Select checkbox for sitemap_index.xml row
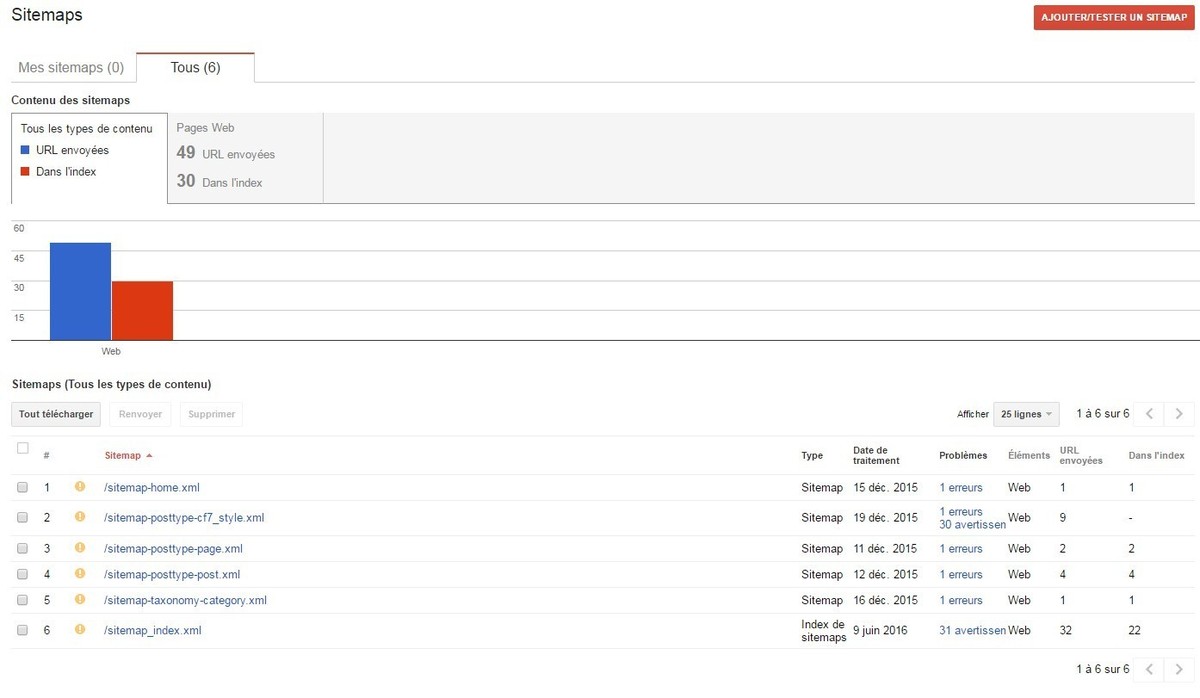Viewport: 1200px width, 698px height. click(x=23, y=630)
